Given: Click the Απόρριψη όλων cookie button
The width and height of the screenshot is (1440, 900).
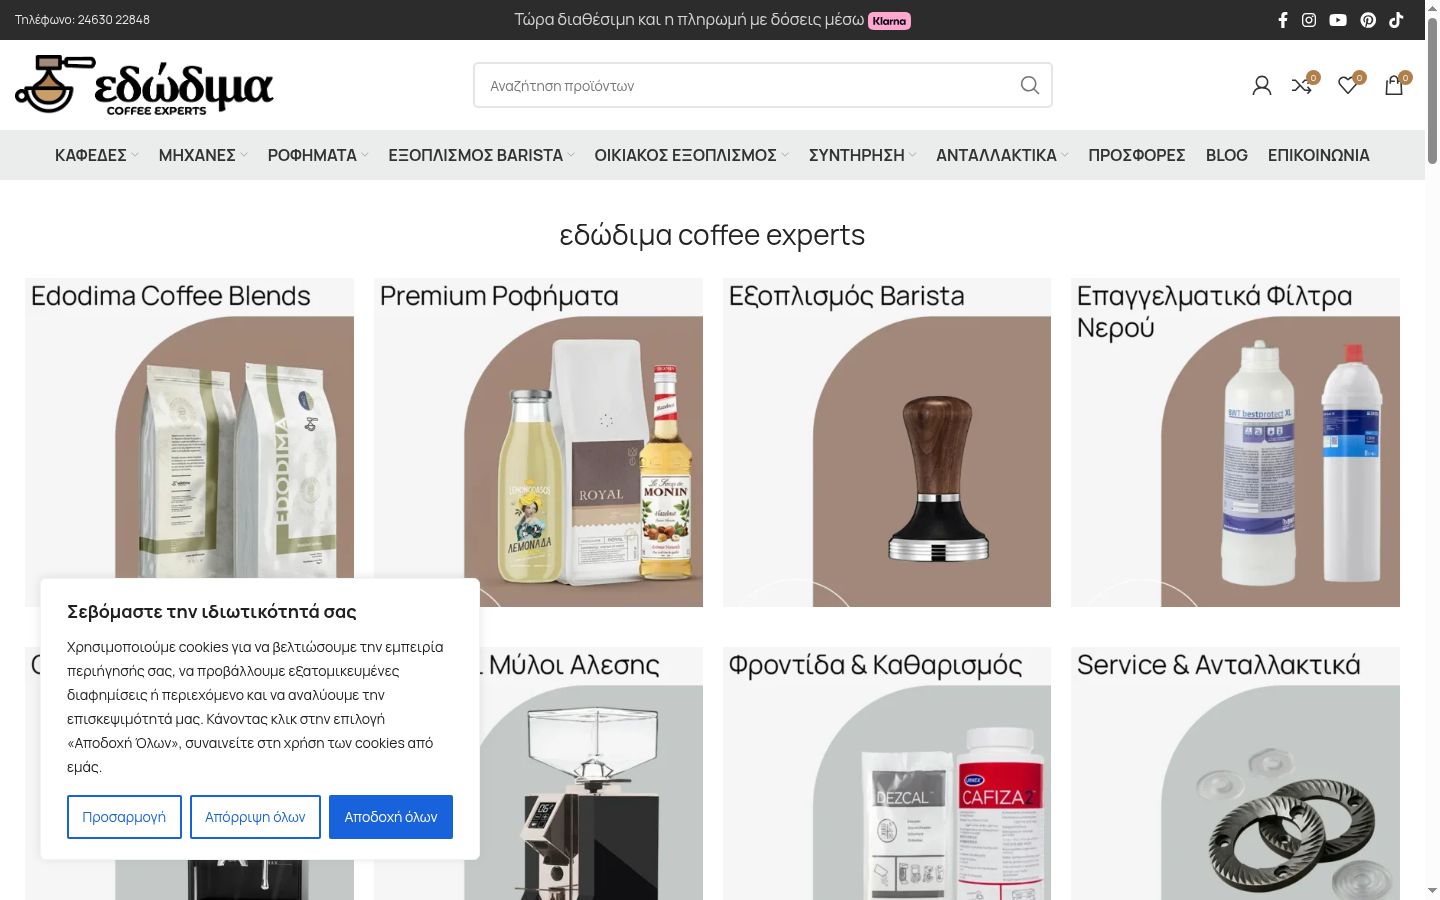Looking at the screenshot, I should click(255, 817).
